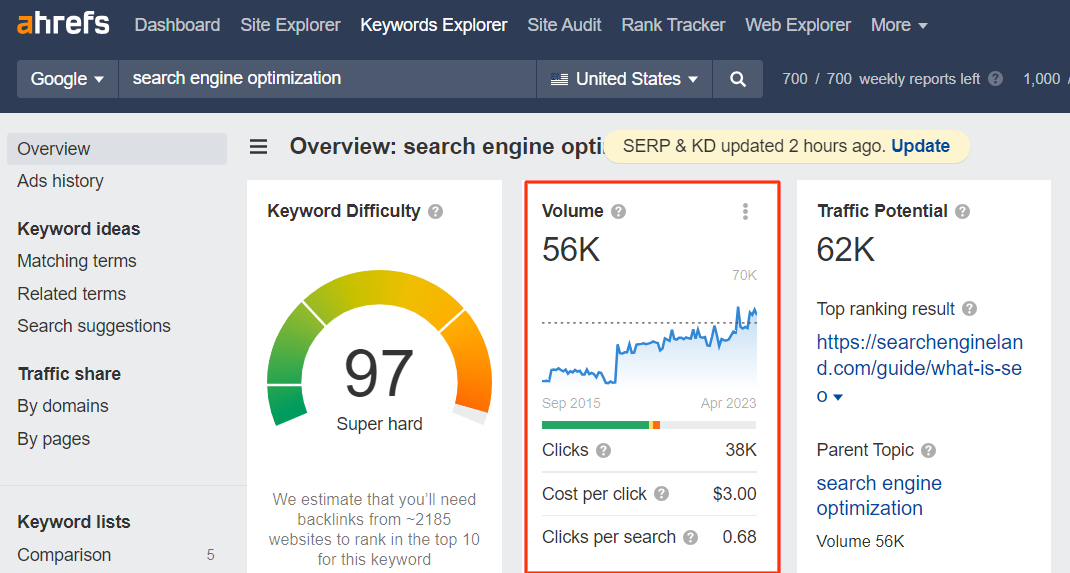Select Matching terms in the sidebar
This screenshot has width=1070, height=573.
(77, 261)
